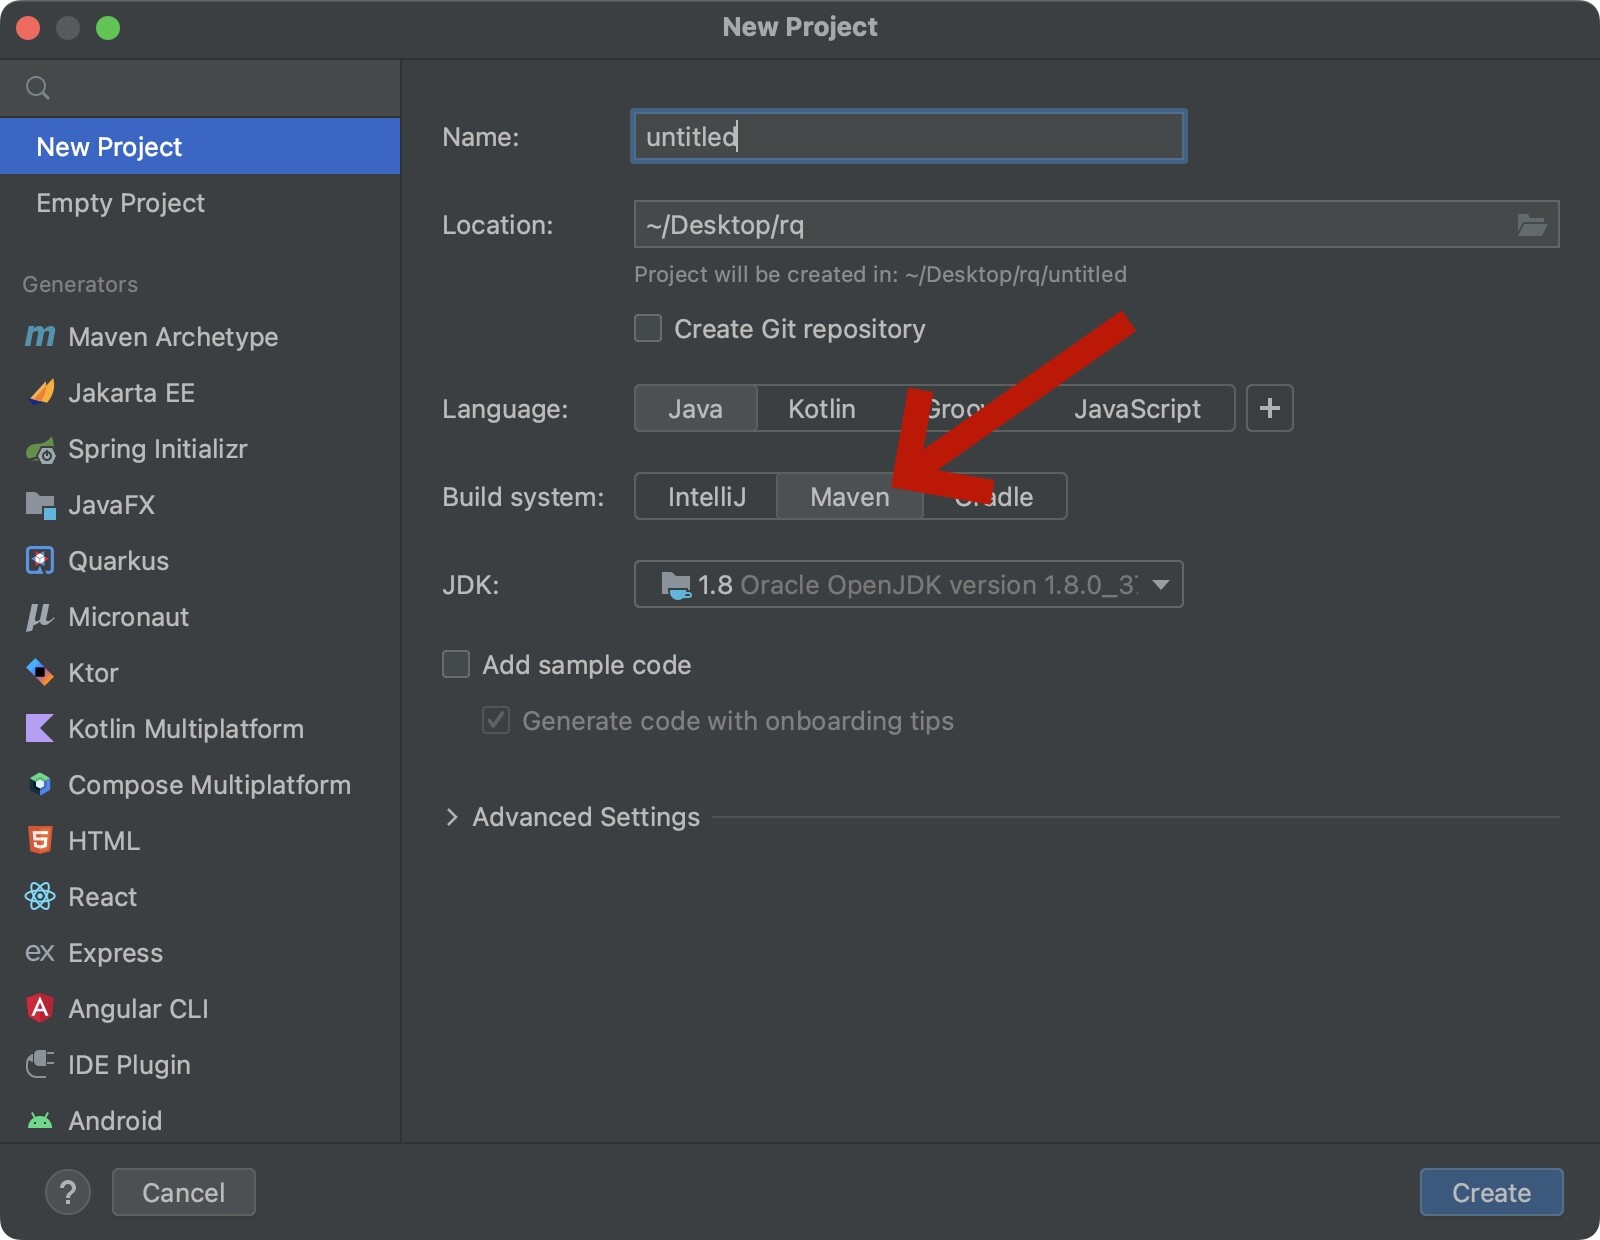Enable the Create Git repository checkbox

[648, 329]
